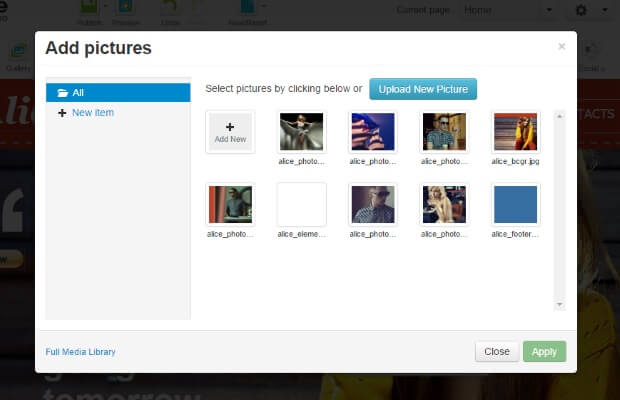This screenshot has height=400, width=620.
Task: Open the dropdown arrow beside gear icon
Action: pos(605,10)
